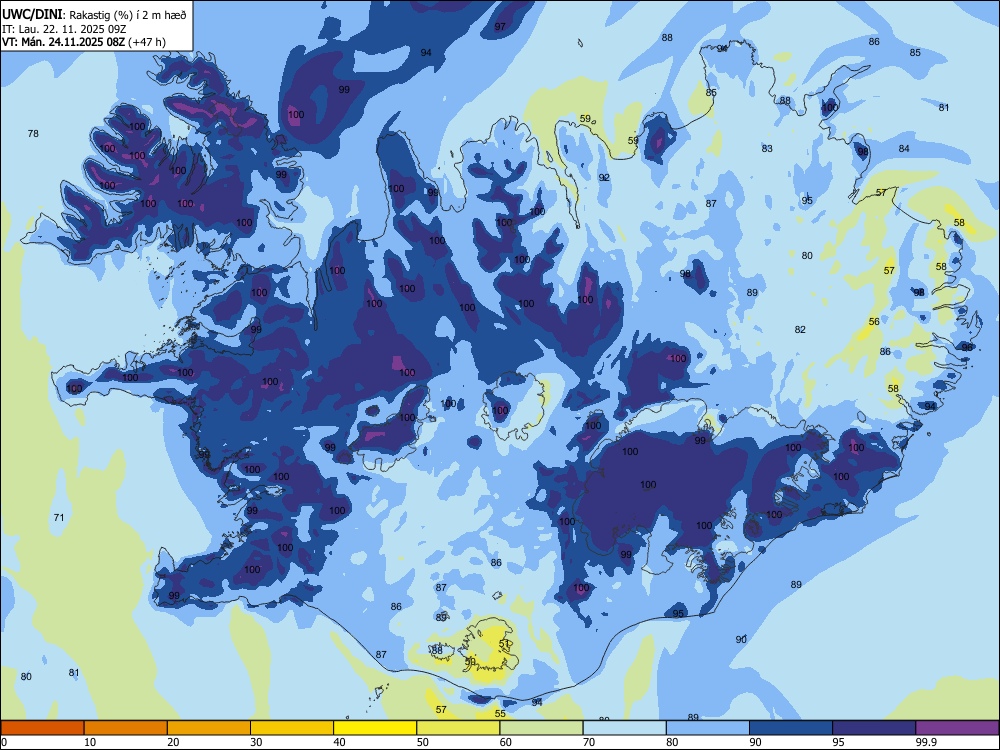
Task: Pick the purple legend swatch above 99.9
Action: tap(957, 728)
